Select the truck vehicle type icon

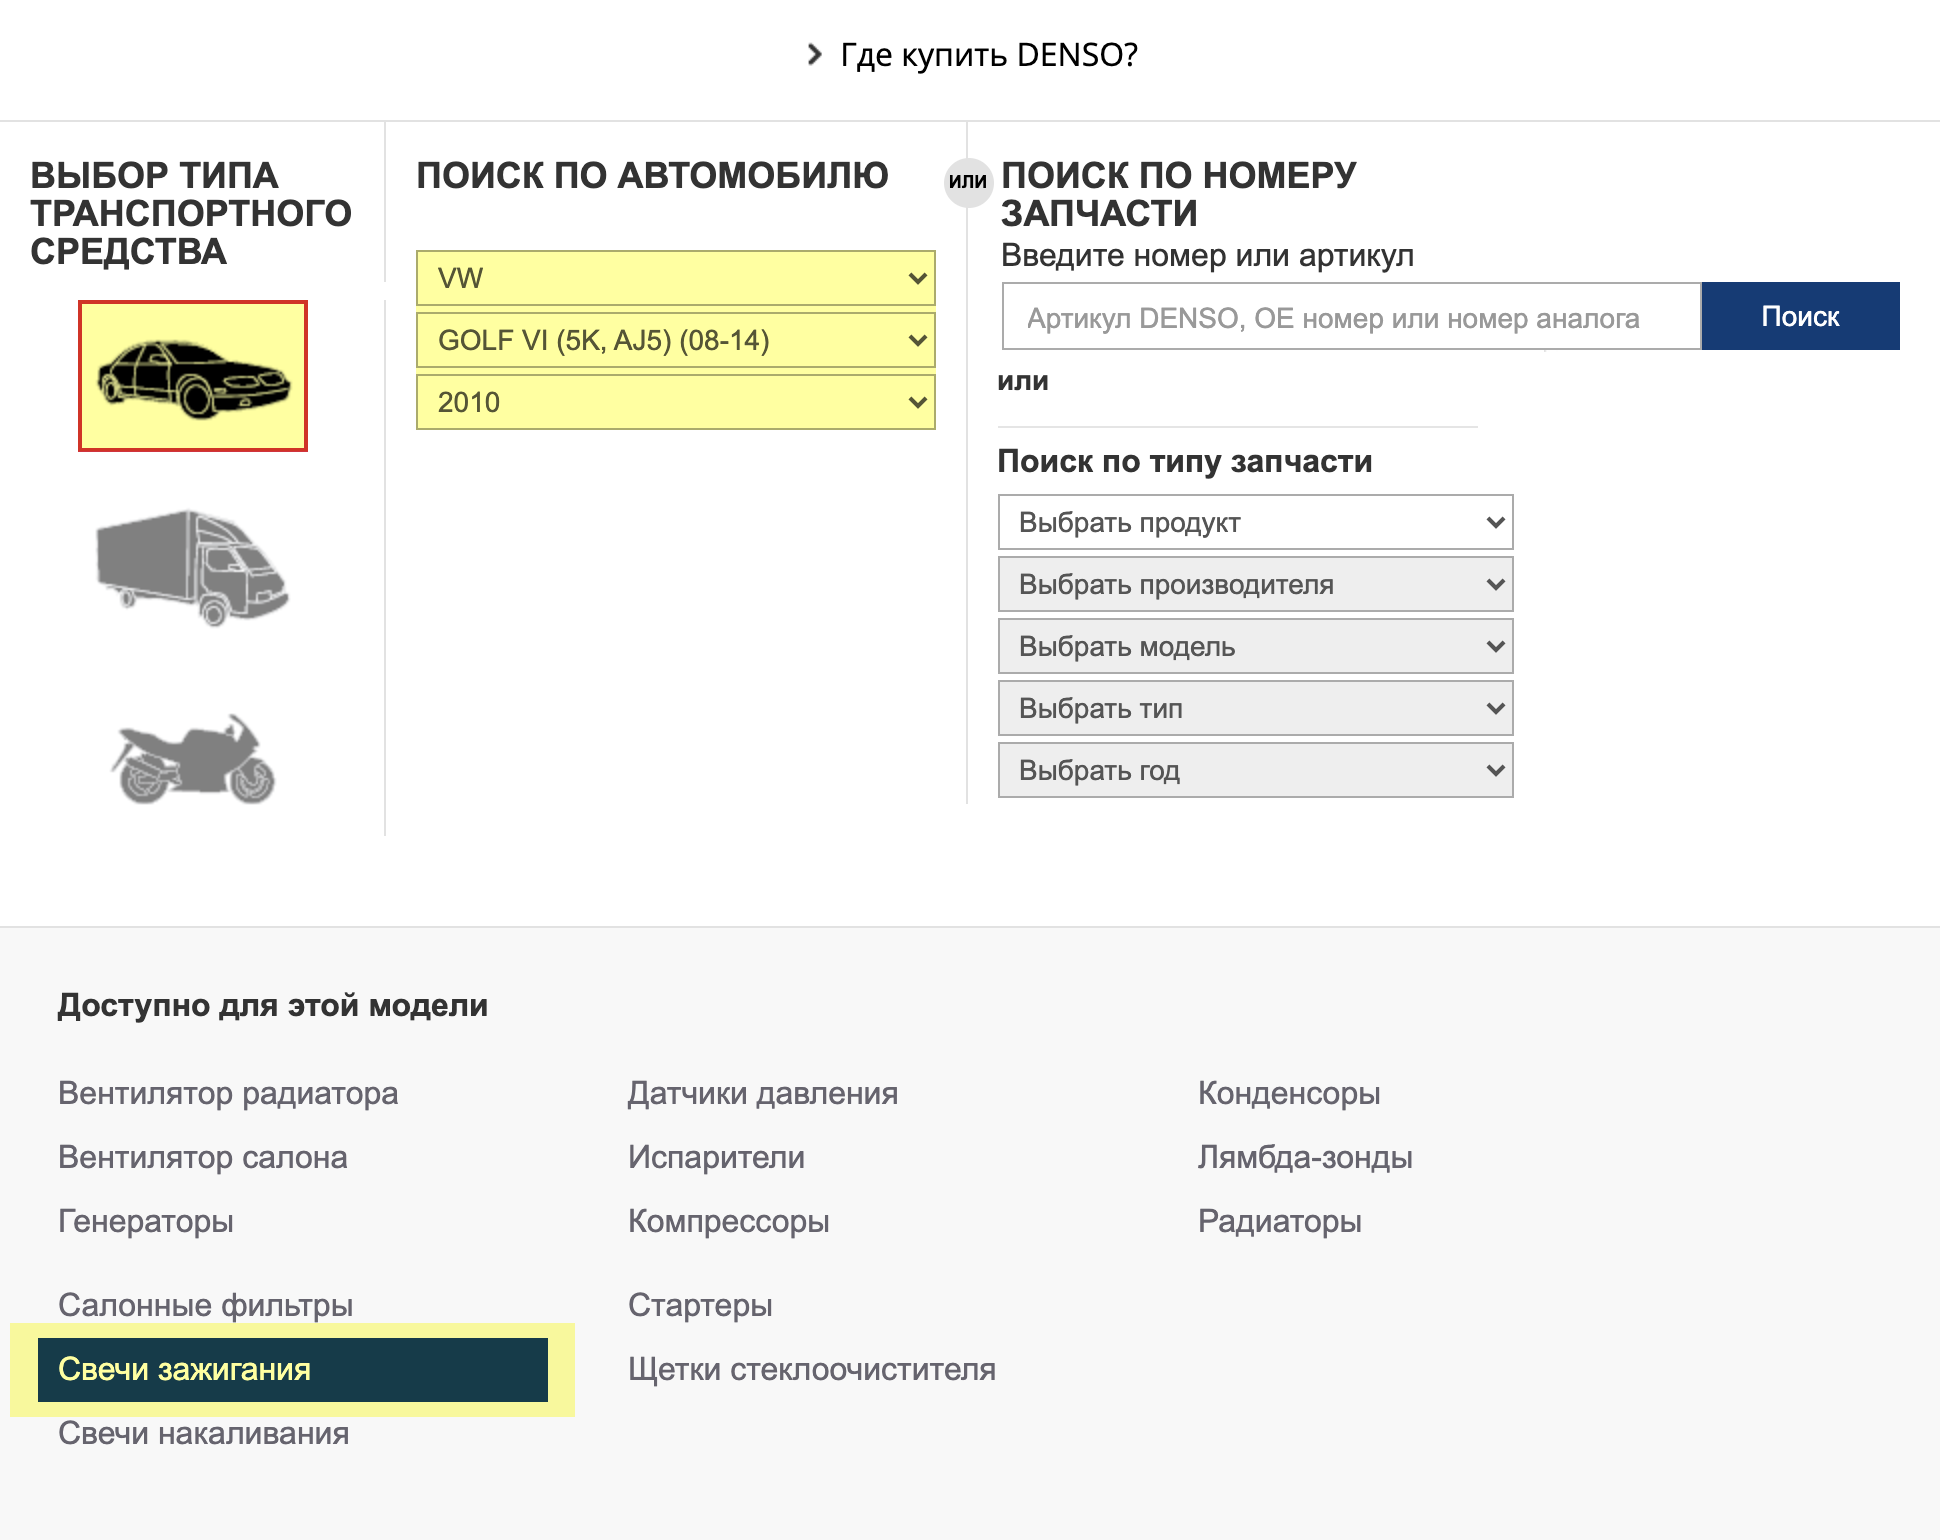pos(193,567)
